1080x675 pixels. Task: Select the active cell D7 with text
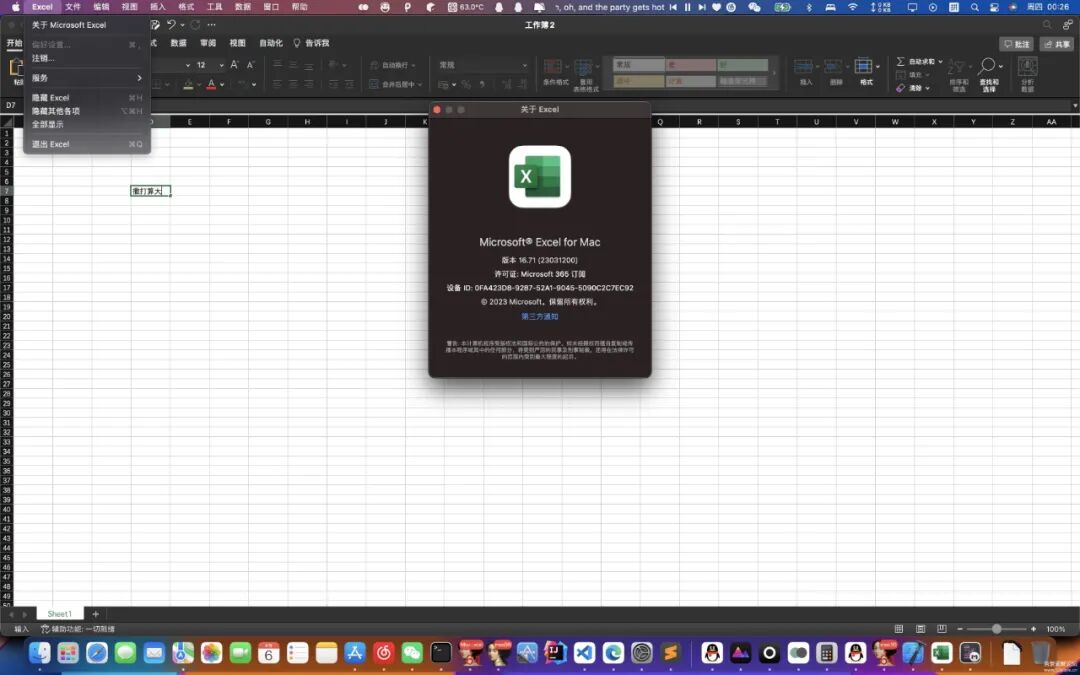pyautogui.click(x=151, y=191)
